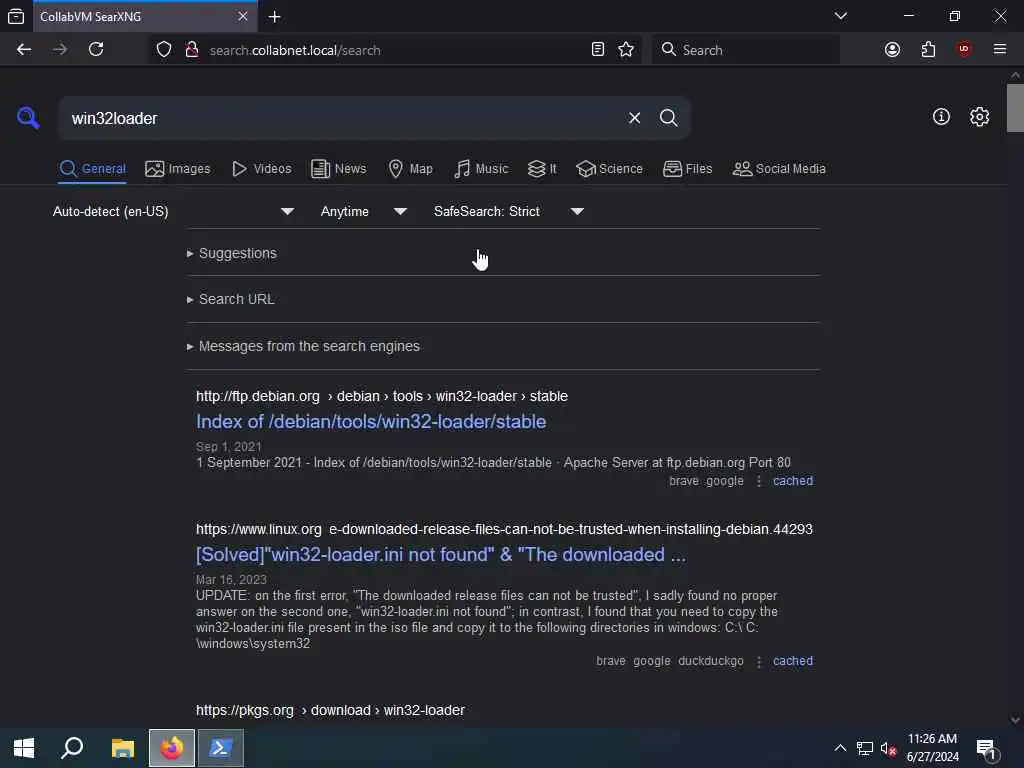This screenshot has width=1024, height=768.
Task: Select the General search category
Action: tap(93, 168)
